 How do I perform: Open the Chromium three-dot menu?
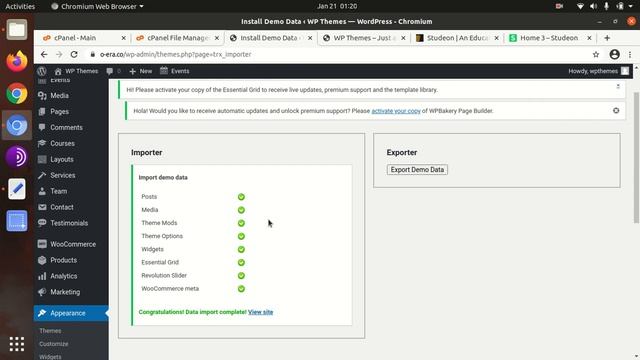click(x=630, y=54)
